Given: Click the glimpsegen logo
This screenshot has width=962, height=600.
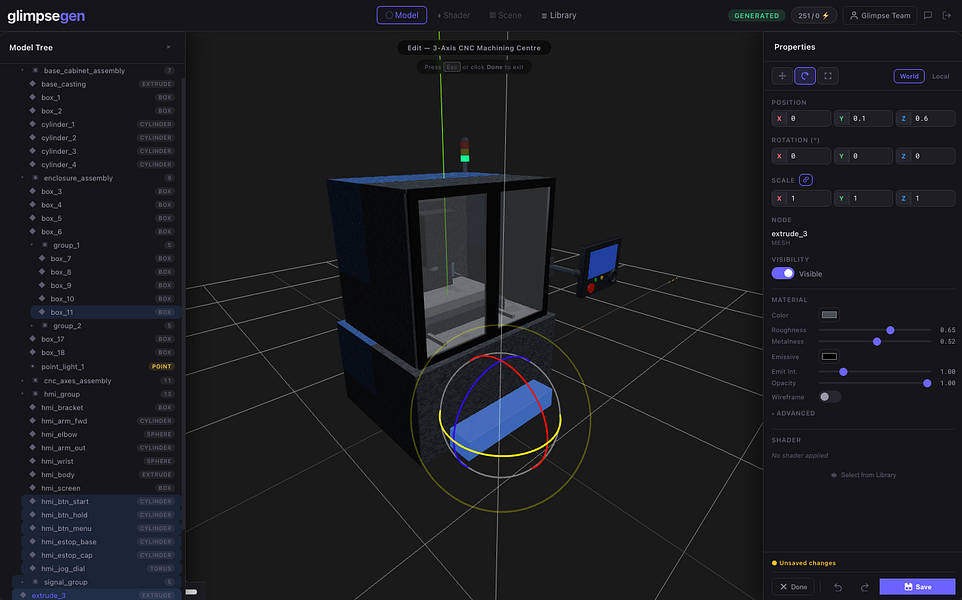Looking at the screenshot, I should [46, 16].
